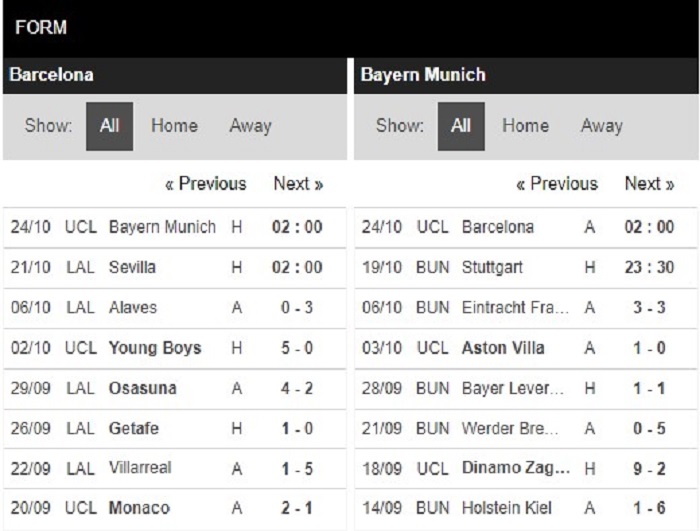Show Bayern Munich's Home matches only
Screen dimensions: 700x531
tap(525, 125)
